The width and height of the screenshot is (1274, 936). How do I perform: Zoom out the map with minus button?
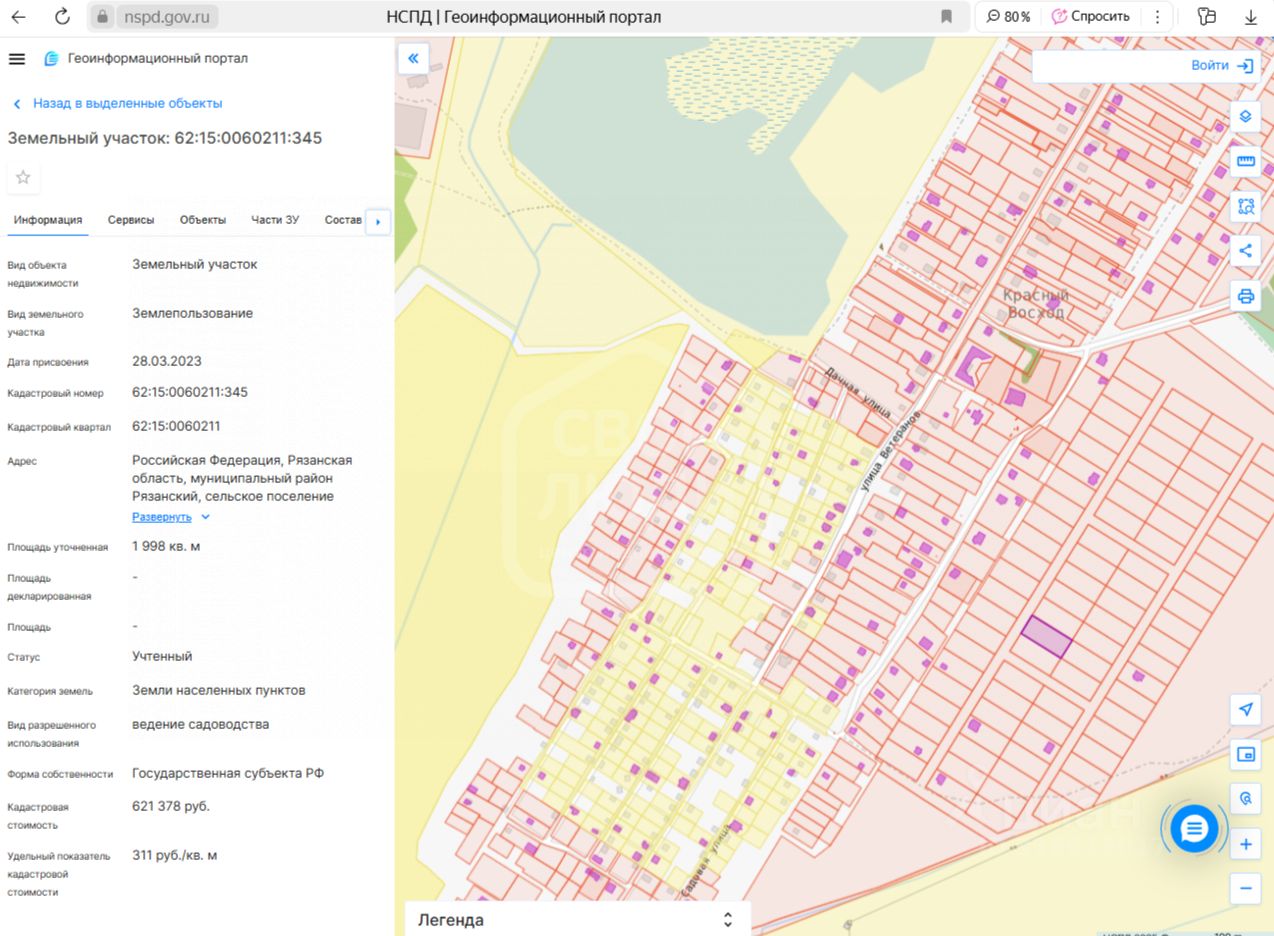pyautogui.click(x=1245, y=888)
